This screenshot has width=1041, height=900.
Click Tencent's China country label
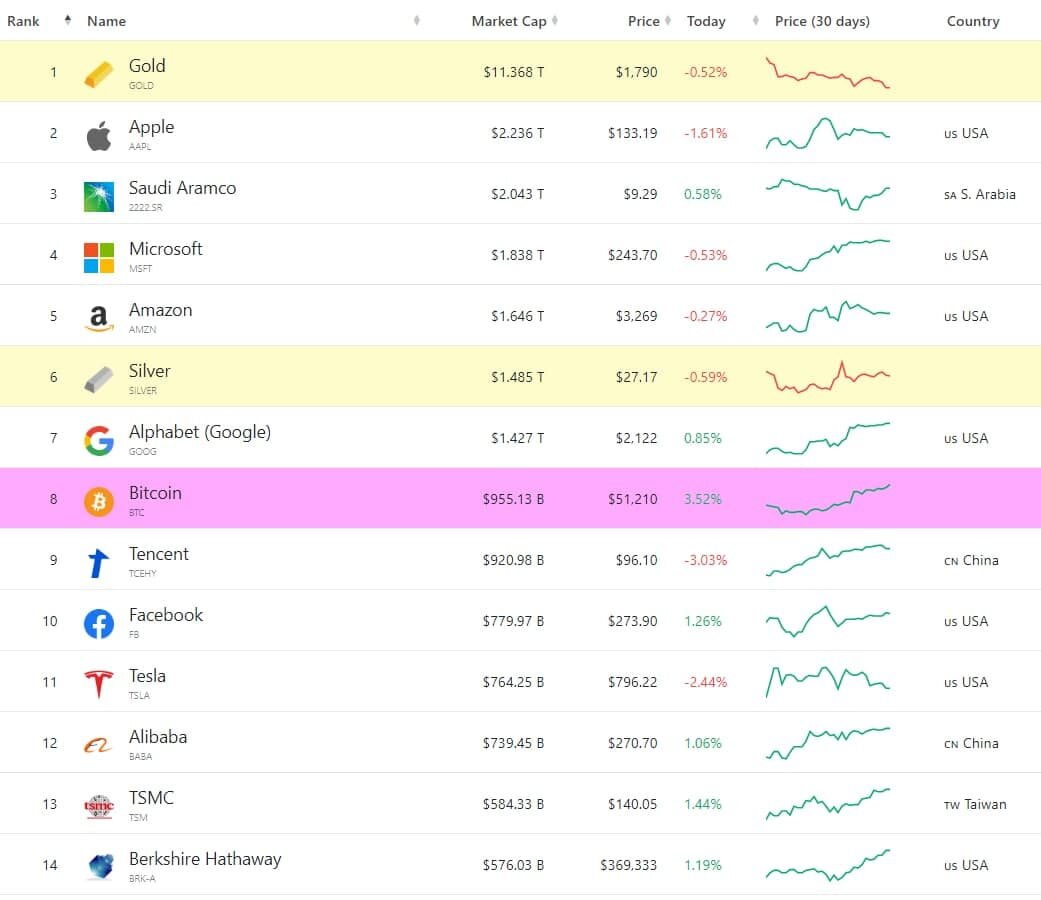[x=971, y=561]
